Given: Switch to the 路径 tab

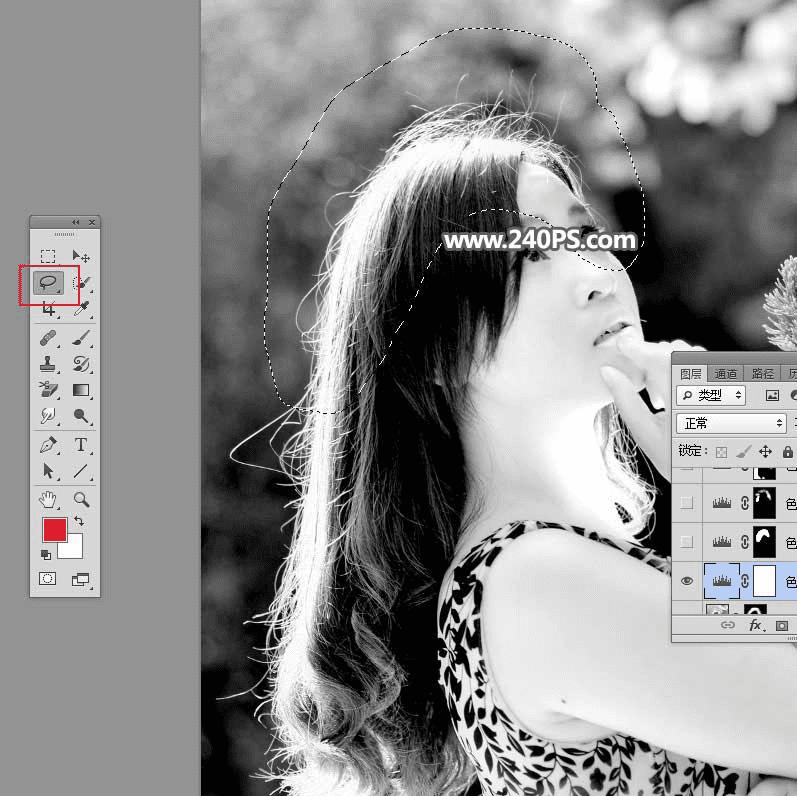Looking at the screenshot, I should [x=762, y=374].
